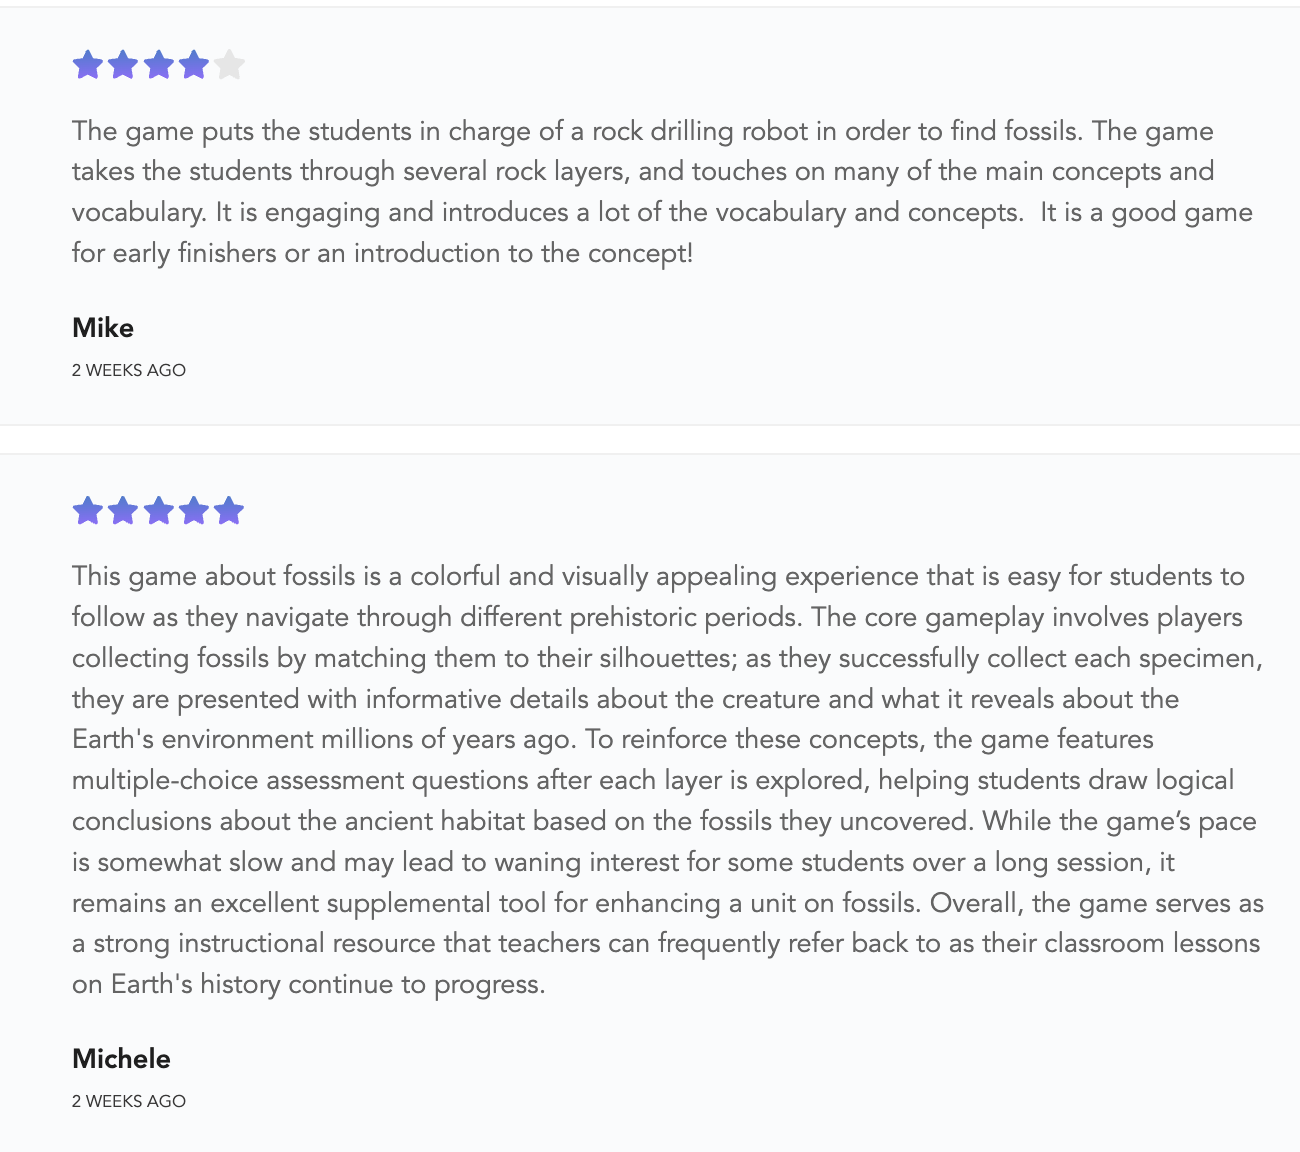Click the empty fifth star in Mike's rating
This screenshot has height=1152, width=1300.
click(x=229, y=65)
